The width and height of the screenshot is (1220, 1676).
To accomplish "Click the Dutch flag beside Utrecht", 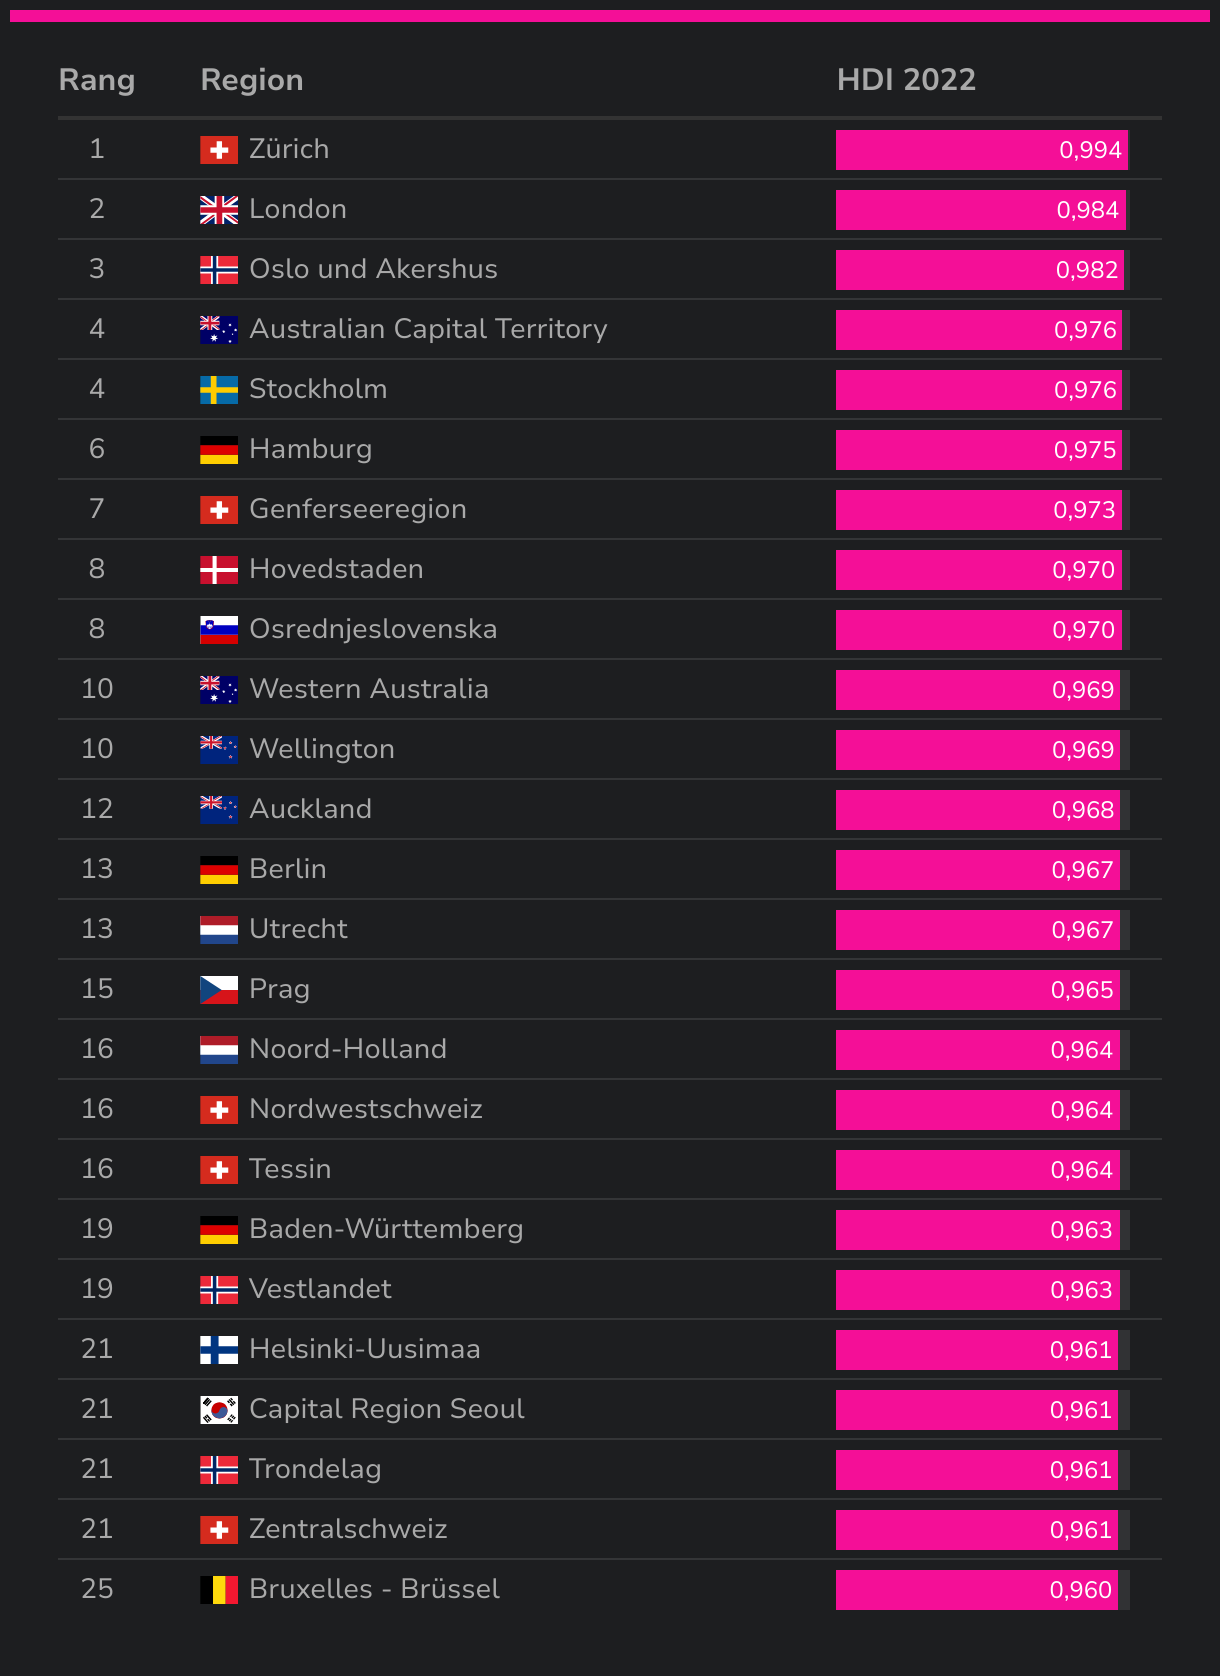I will pos(219,930).
